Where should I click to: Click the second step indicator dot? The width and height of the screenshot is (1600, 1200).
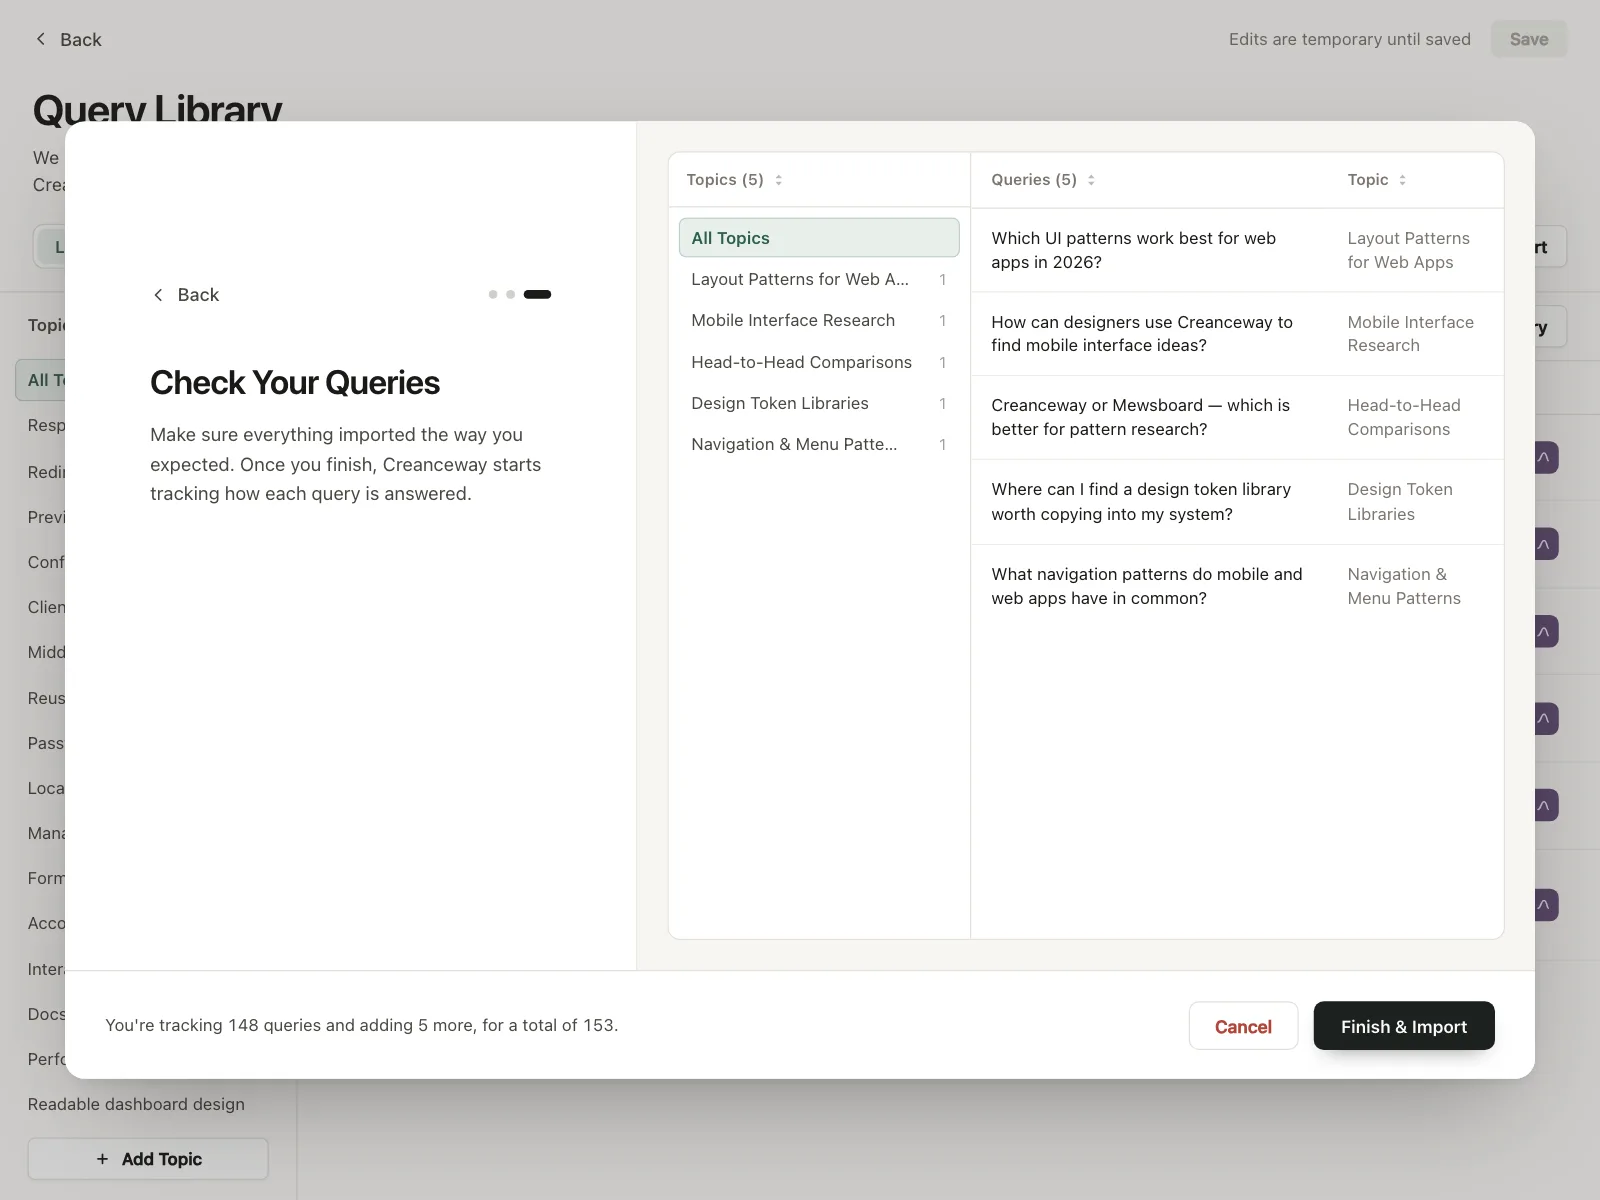tap(511, 295)
